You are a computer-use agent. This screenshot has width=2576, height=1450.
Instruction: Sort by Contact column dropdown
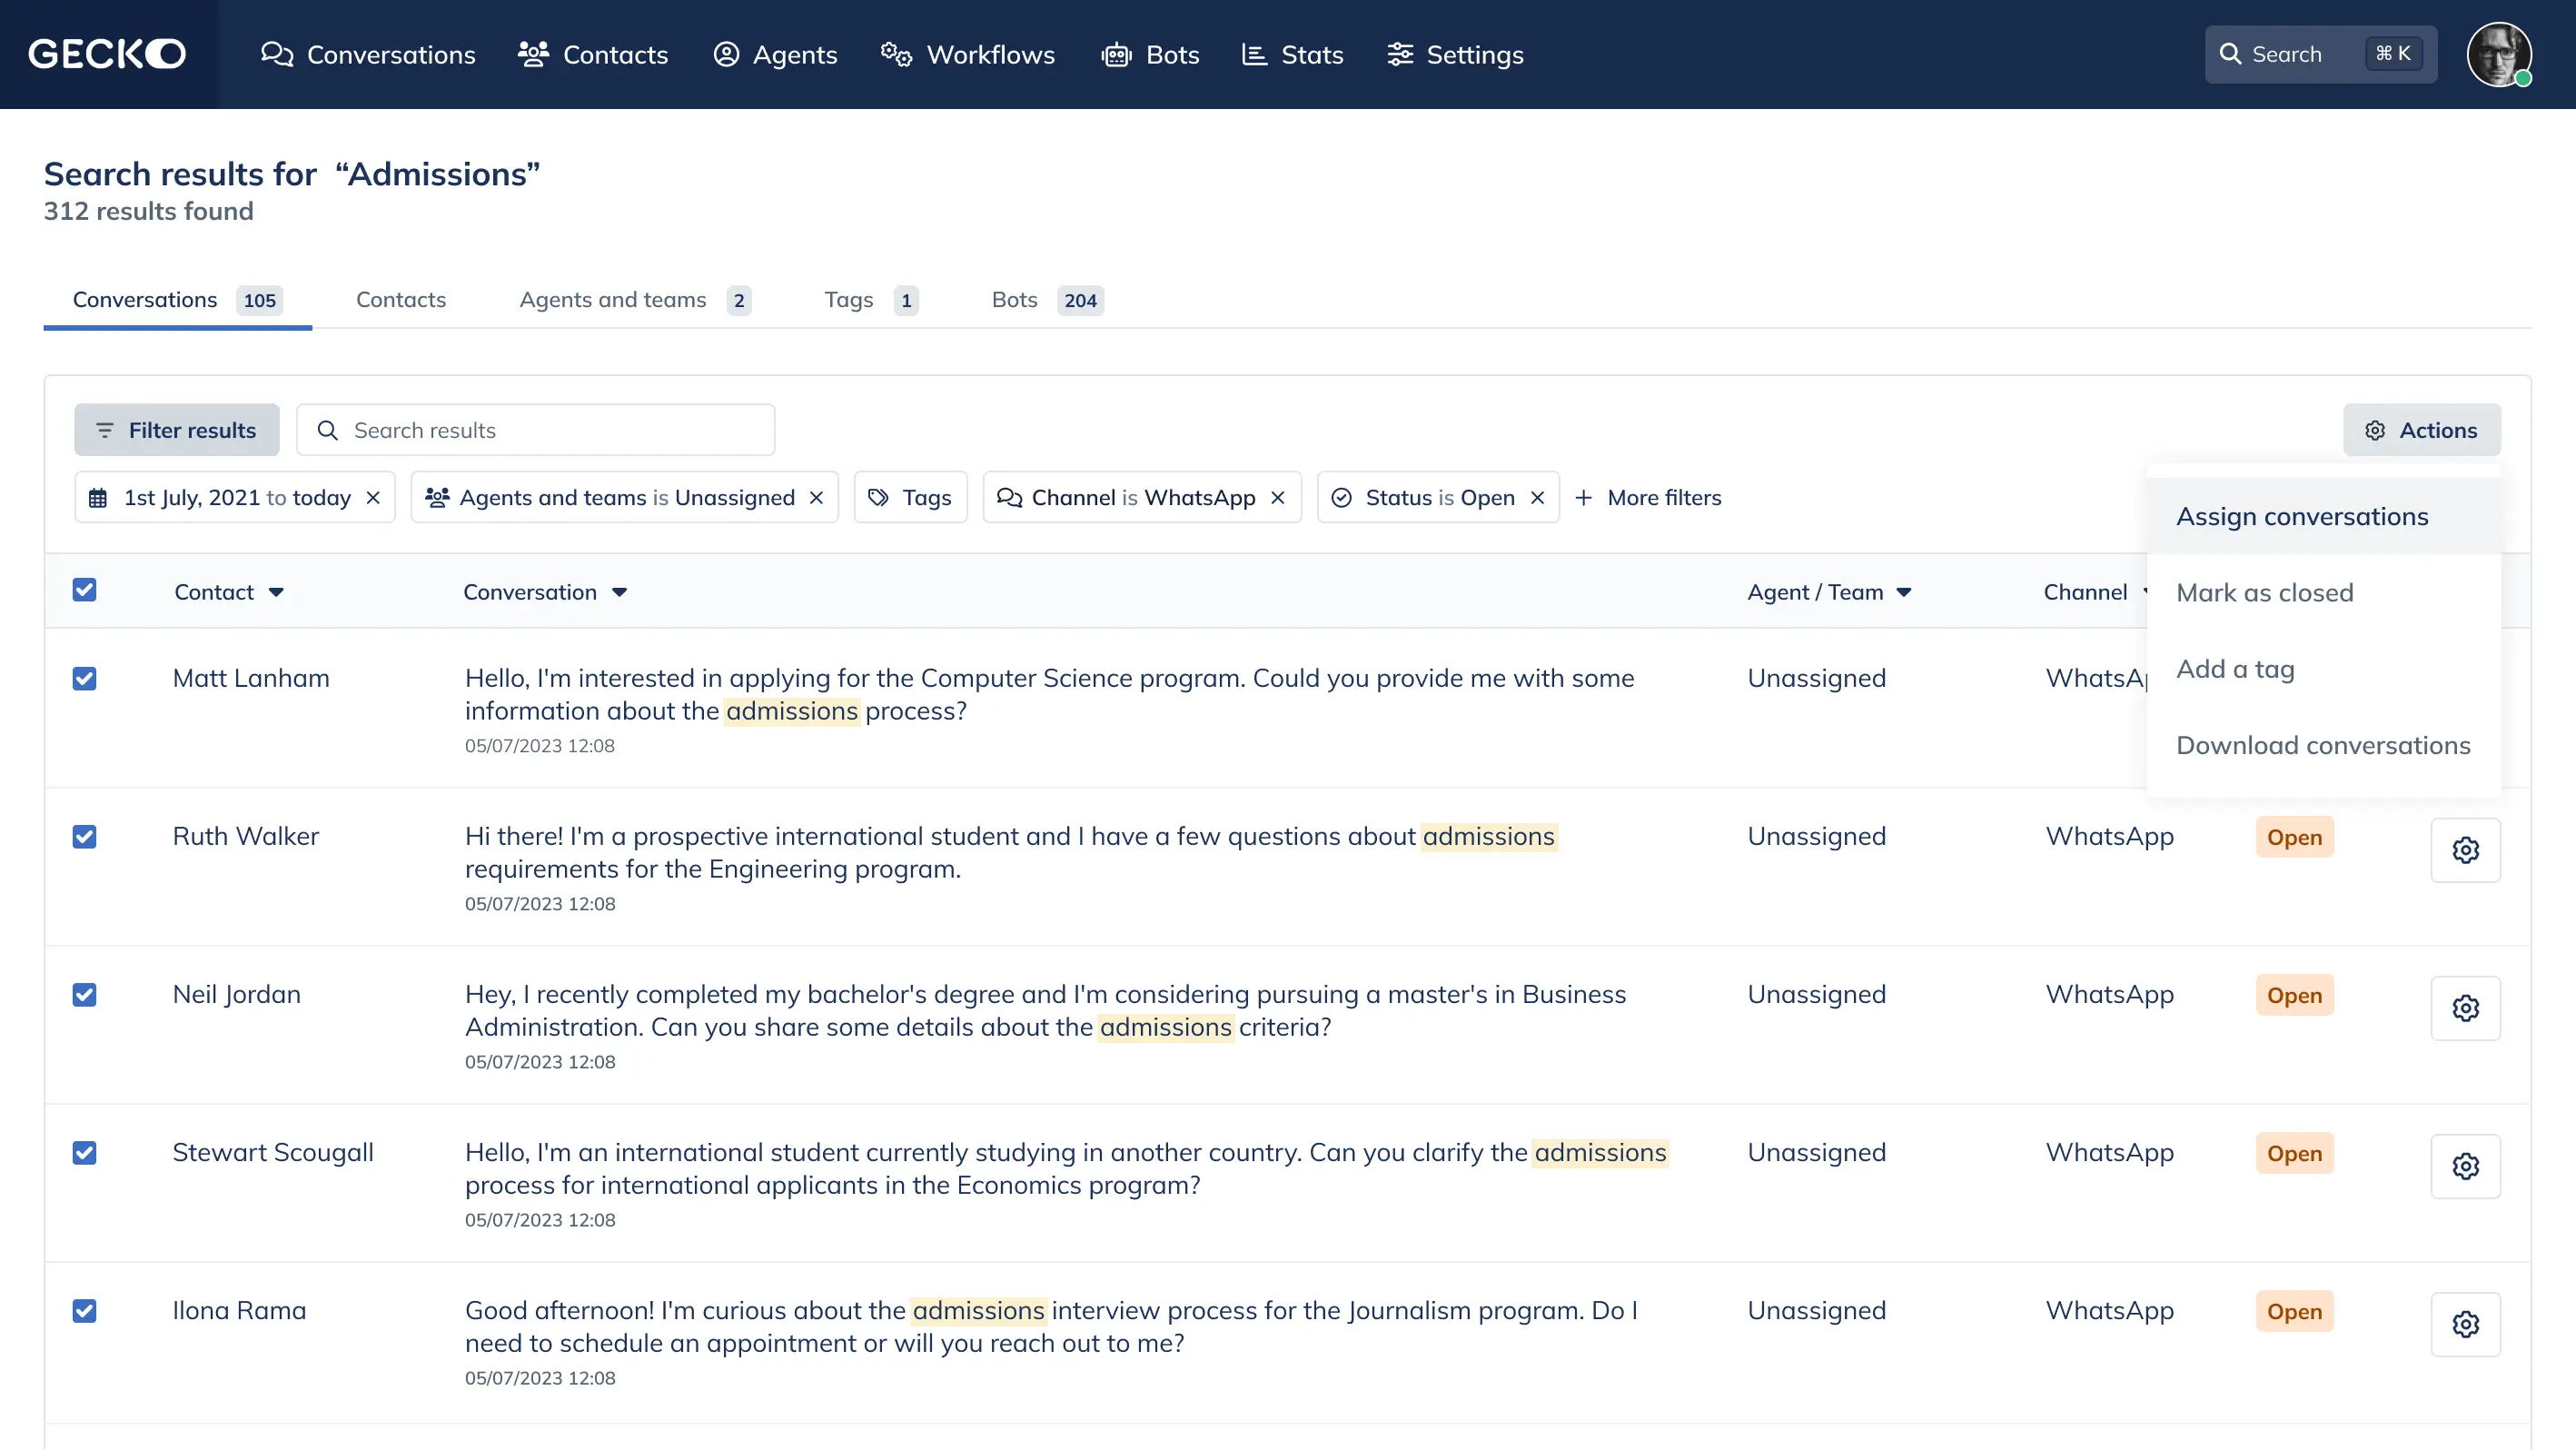276,593
